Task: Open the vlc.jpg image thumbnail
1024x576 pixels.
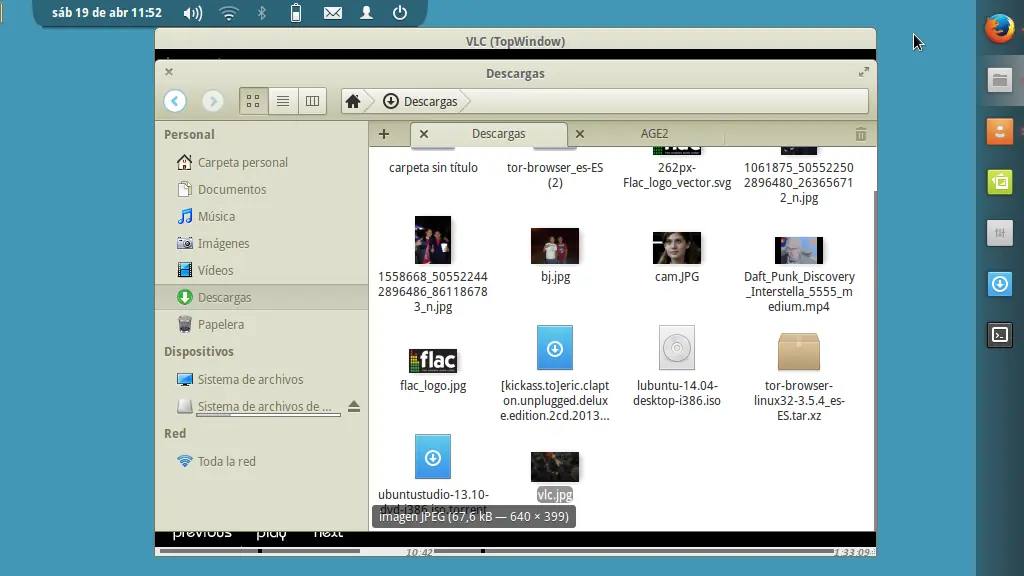Action: 554,466
